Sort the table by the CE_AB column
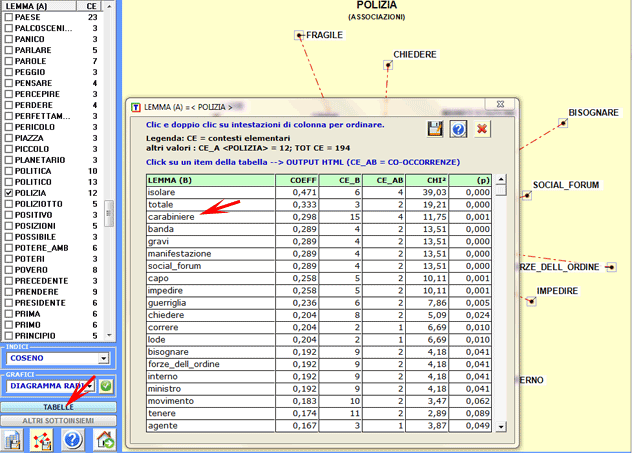 click(384, 180)
